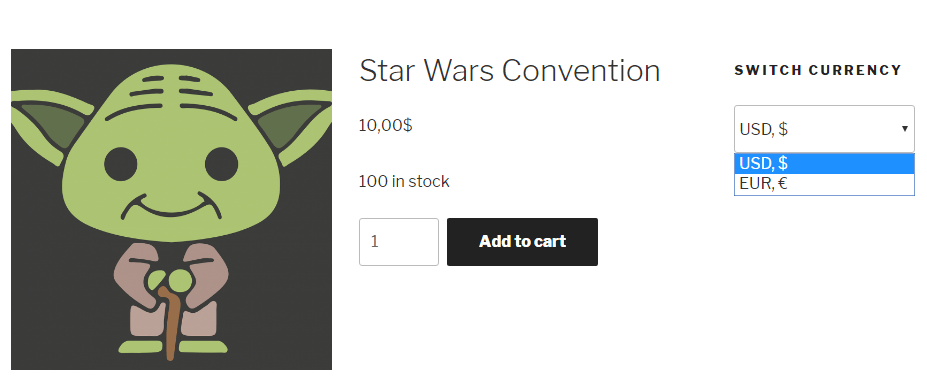Click Yoda's left eye

pos(121,164)
